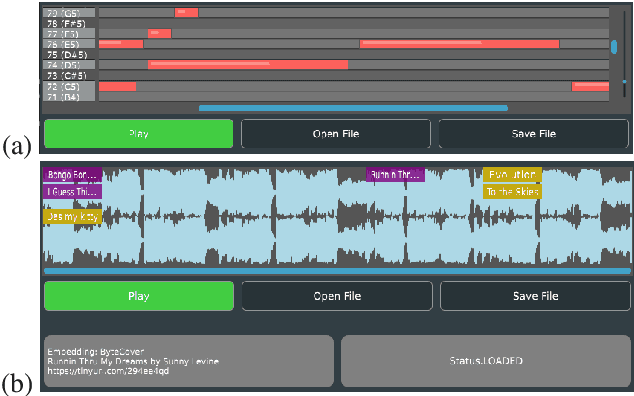Viewport: 634px width, 396px height.
Task: Click the 'Embedding: ByteCover' text
Action: (95, 352)
